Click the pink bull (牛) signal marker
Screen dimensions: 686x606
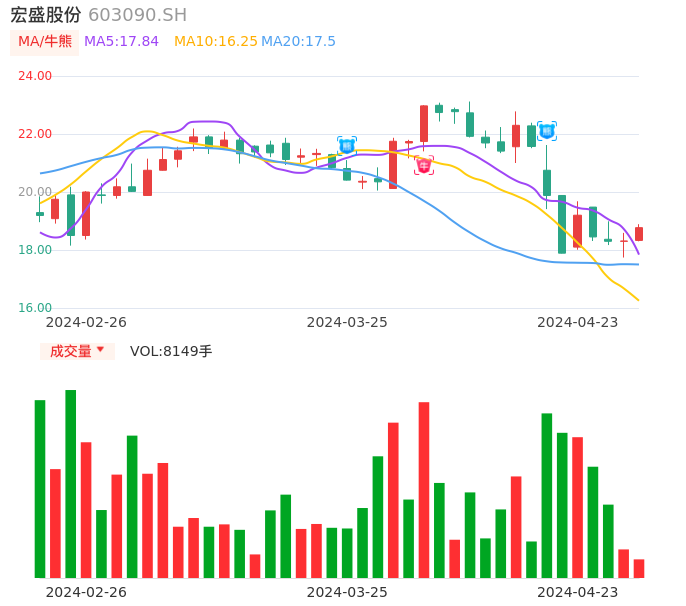tap(424, 166)
